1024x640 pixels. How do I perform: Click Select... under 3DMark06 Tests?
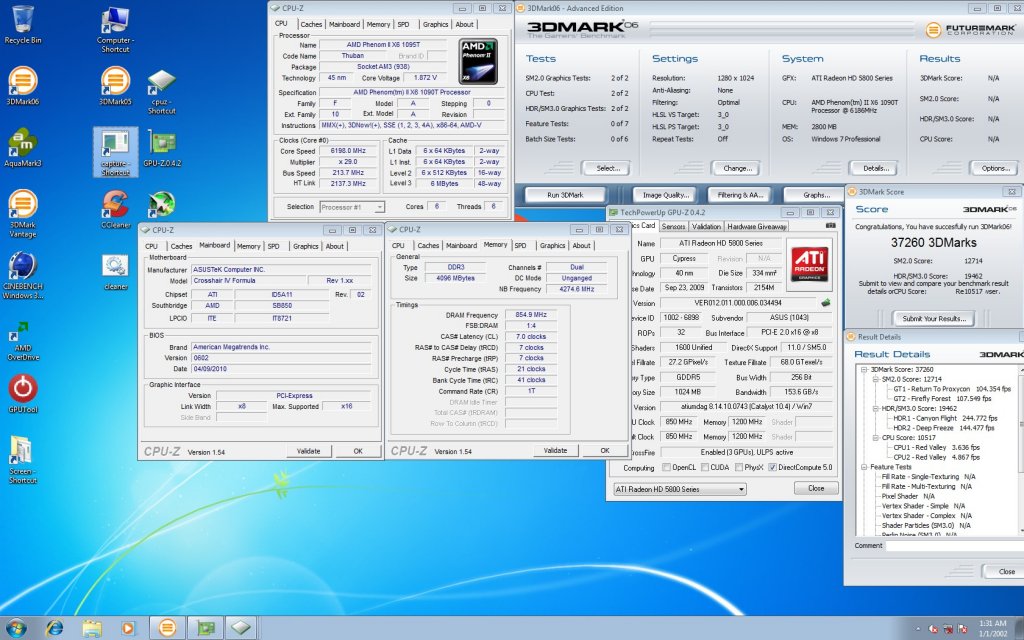click(608, 168)
